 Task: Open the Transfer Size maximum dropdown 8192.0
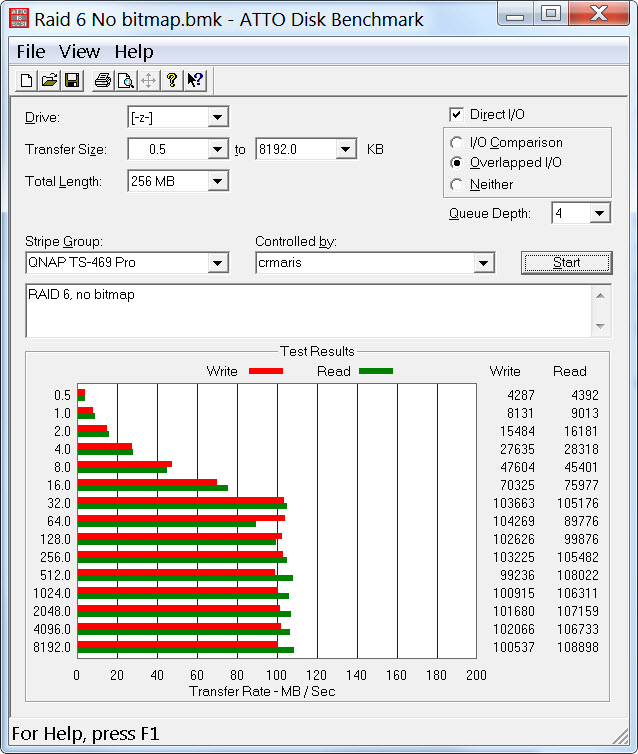click(345, 149)
